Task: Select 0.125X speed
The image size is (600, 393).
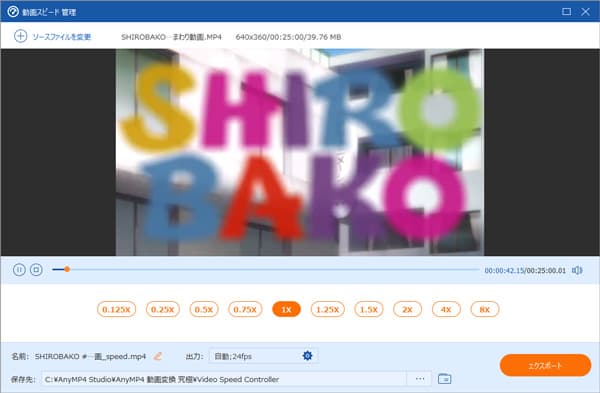Action: click(x=116, y=309)
